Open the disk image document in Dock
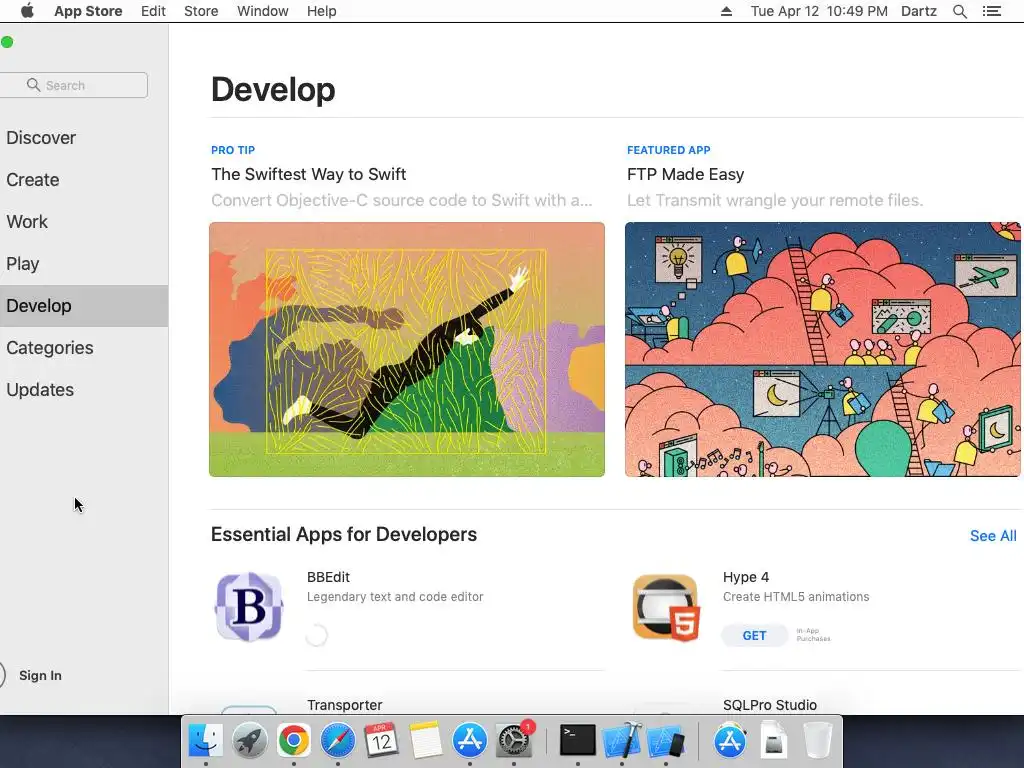Image resolution: width=1024 pixels, height=768 pixels. pos(774,741)
